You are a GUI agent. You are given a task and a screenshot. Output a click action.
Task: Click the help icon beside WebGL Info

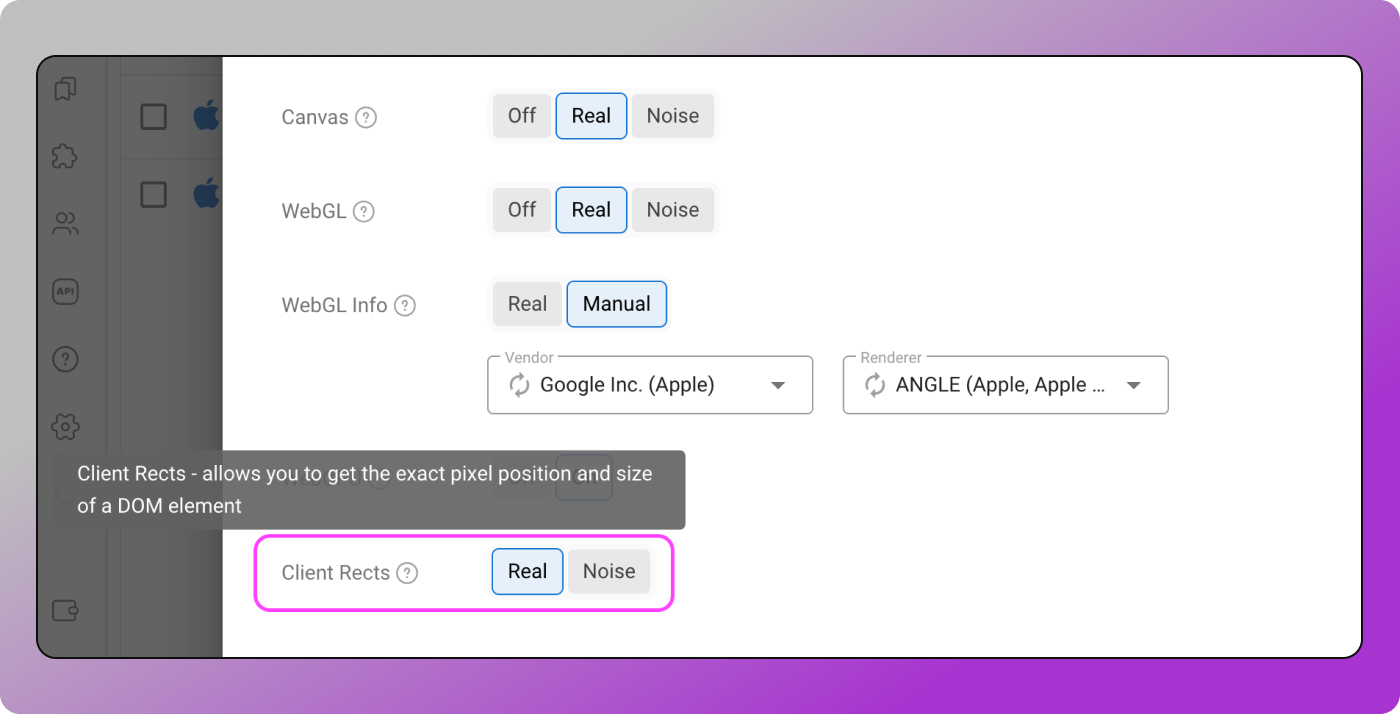click(404, 305)
